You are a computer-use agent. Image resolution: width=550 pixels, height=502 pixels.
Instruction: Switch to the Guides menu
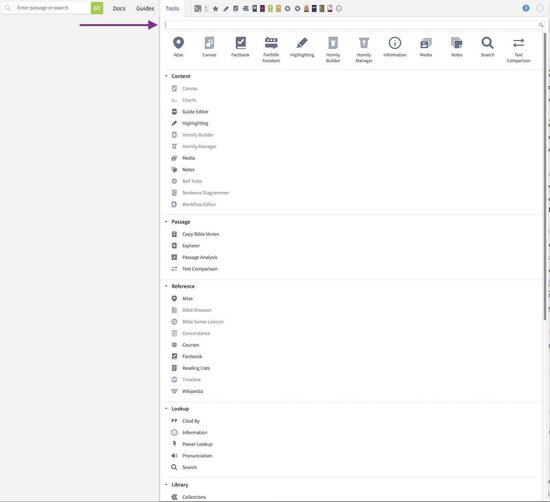145,8
